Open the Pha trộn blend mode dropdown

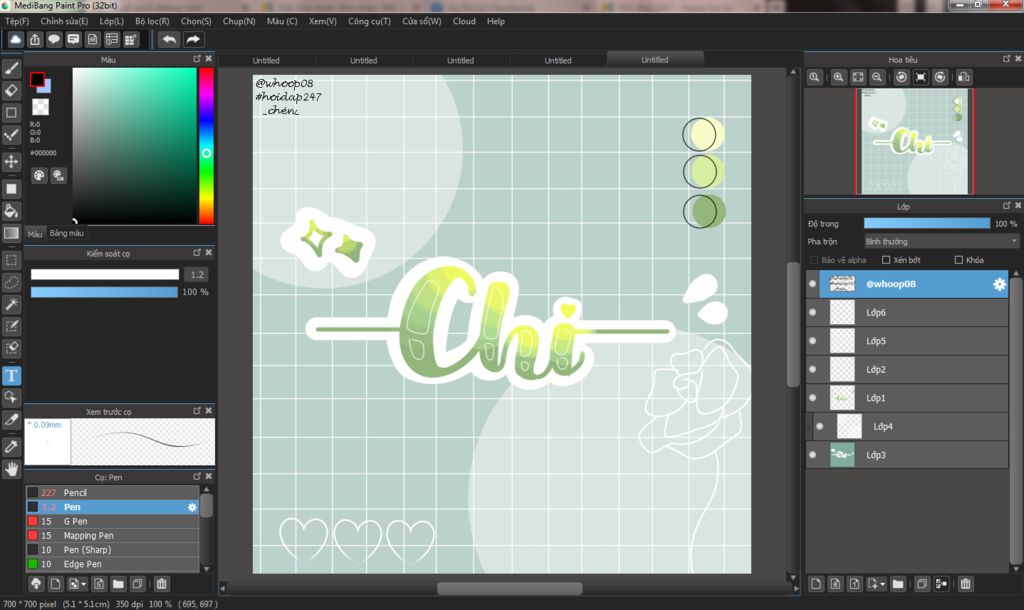[941, 242]
